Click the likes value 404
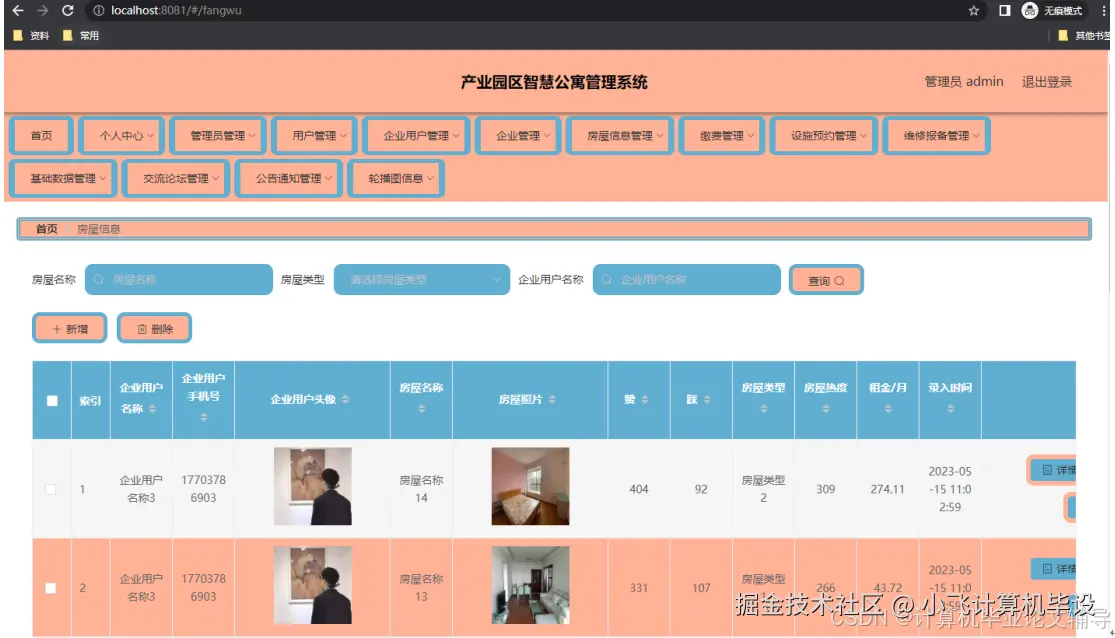Viewport: 1115px width, 638px height. point(639,489)
